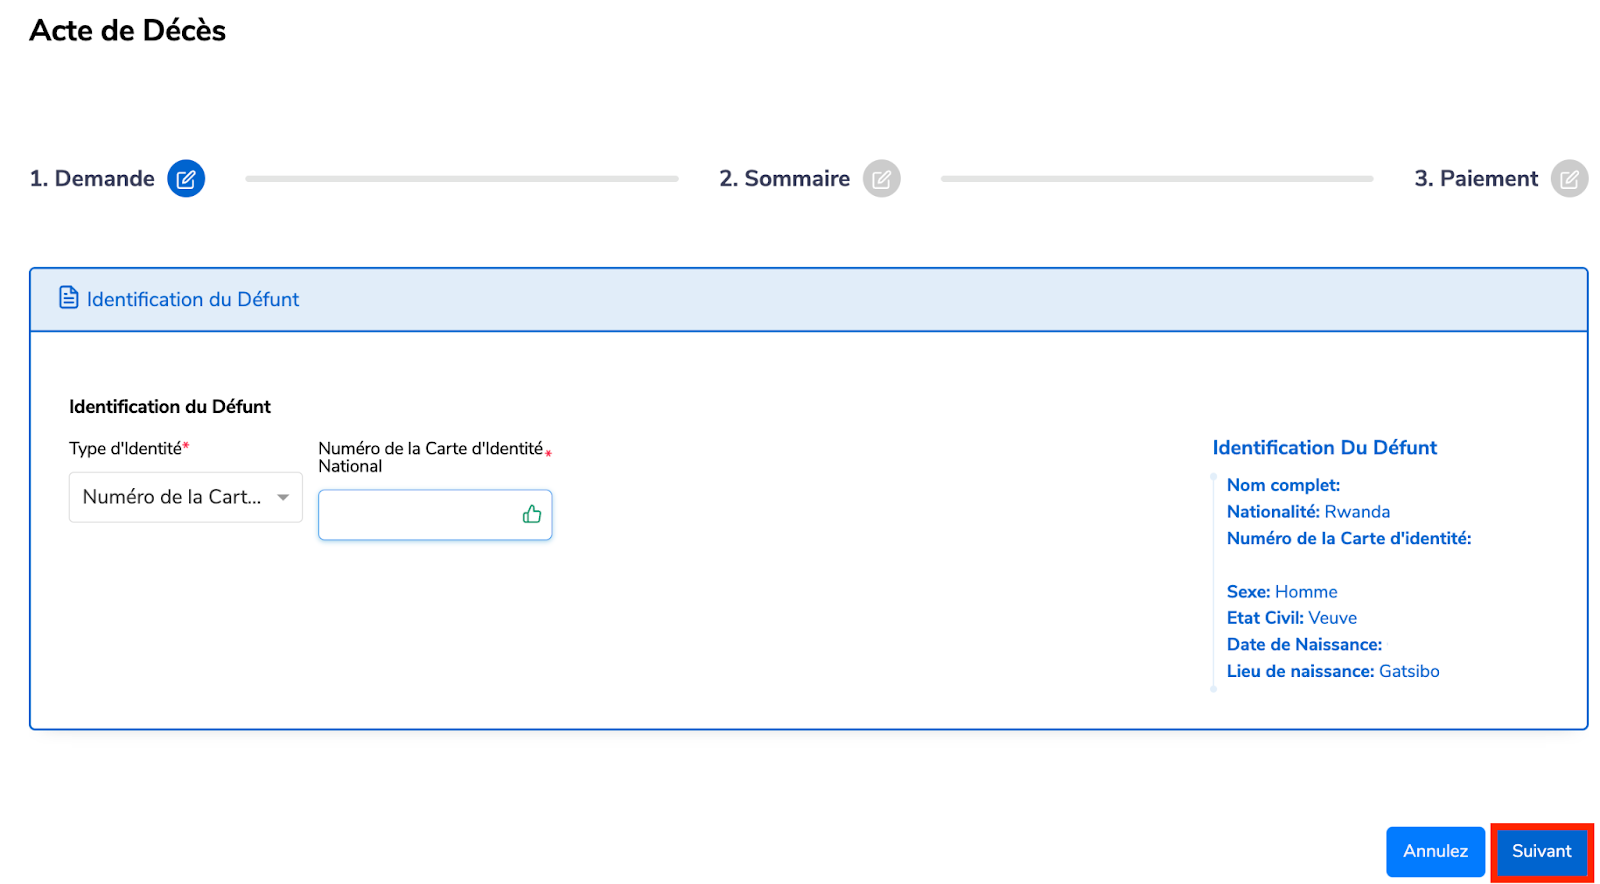Image resolution: width=1600 pixels, height=884 pixels.
Task: Click the Paiement step edit icon
Action: click(x=1569, y=179)
